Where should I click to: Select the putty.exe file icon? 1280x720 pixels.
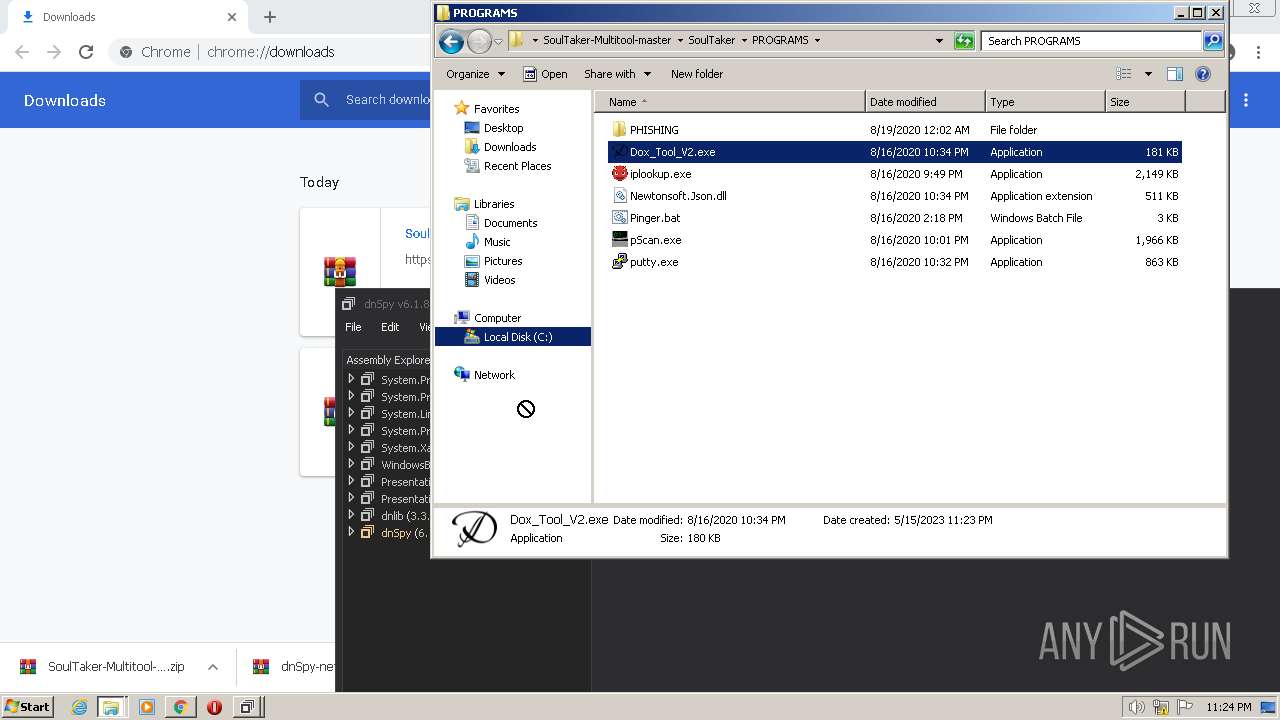(x=620, y=262)
